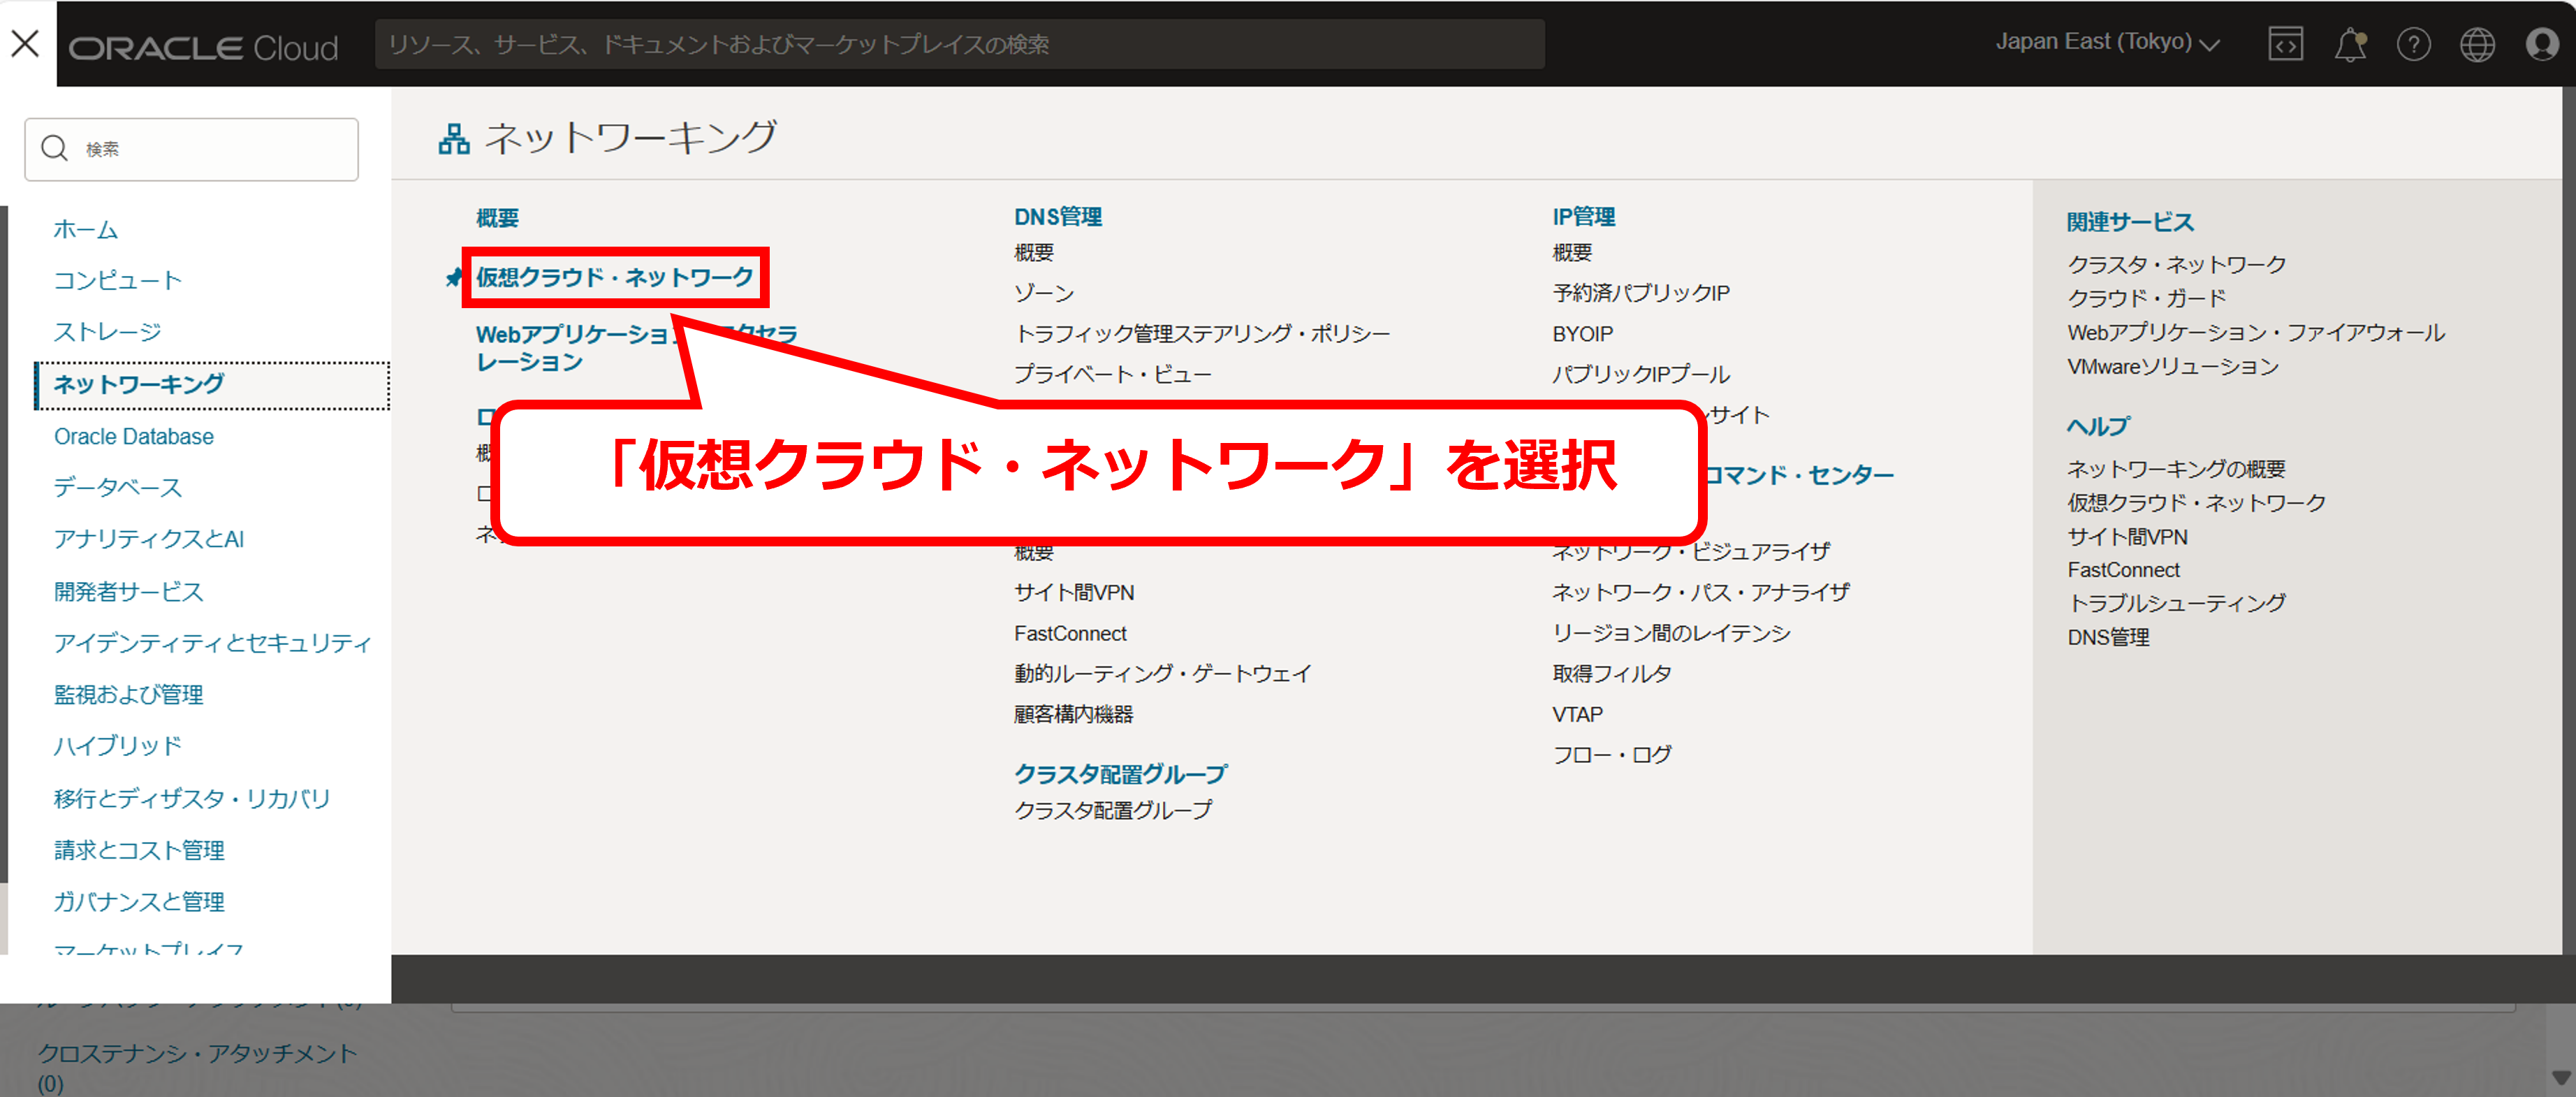Click the pin icon beside 仮想クラウド・ネットワーク
Image resolution: width=2576 pixels, height=1097 pixels.
(x=454, y=277)
